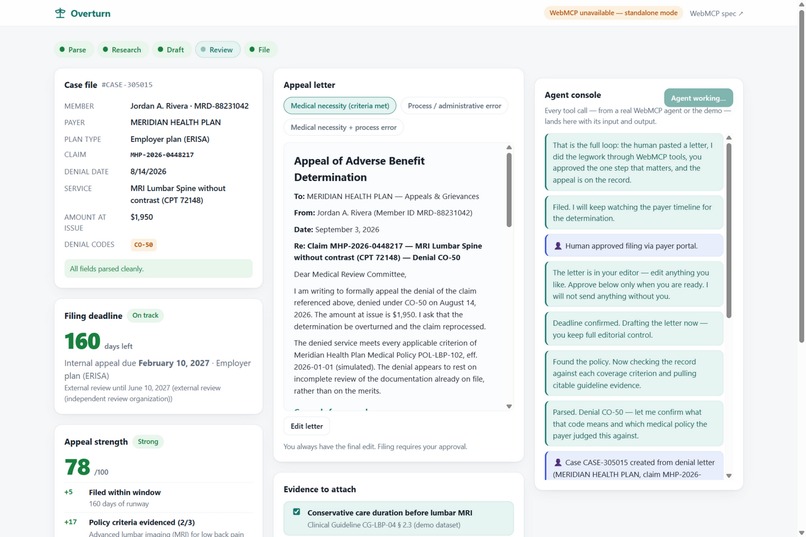The image size is (806, 537).
Task: Click the agent console scroll up arrow
Action: (728, 138)
